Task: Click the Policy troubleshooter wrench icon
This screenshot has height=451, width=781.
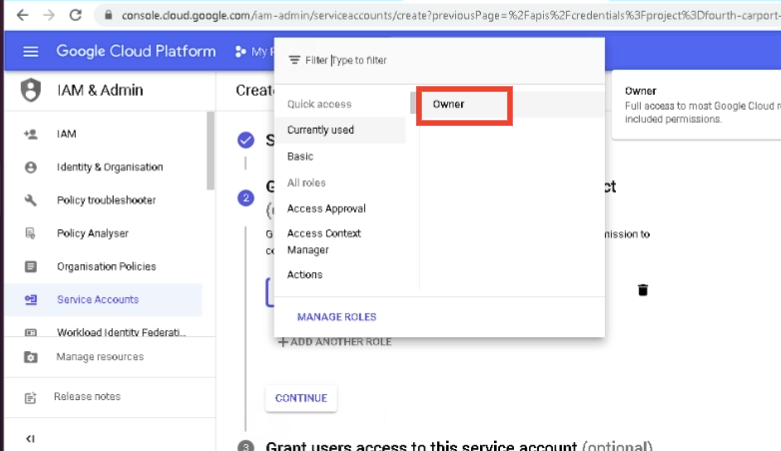Action: [x=30, y=200]
